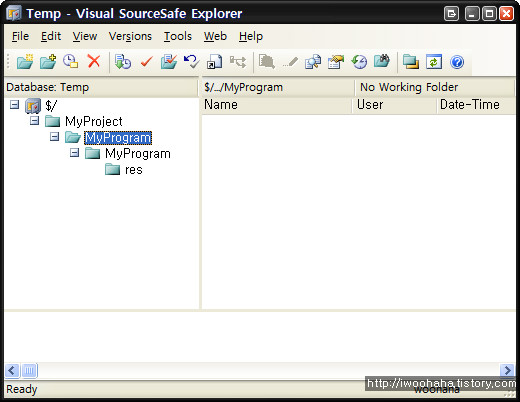The width and height of the screenshot is (520, 402).
Task: Click the No Working Folder label
Action: point(409,87)
